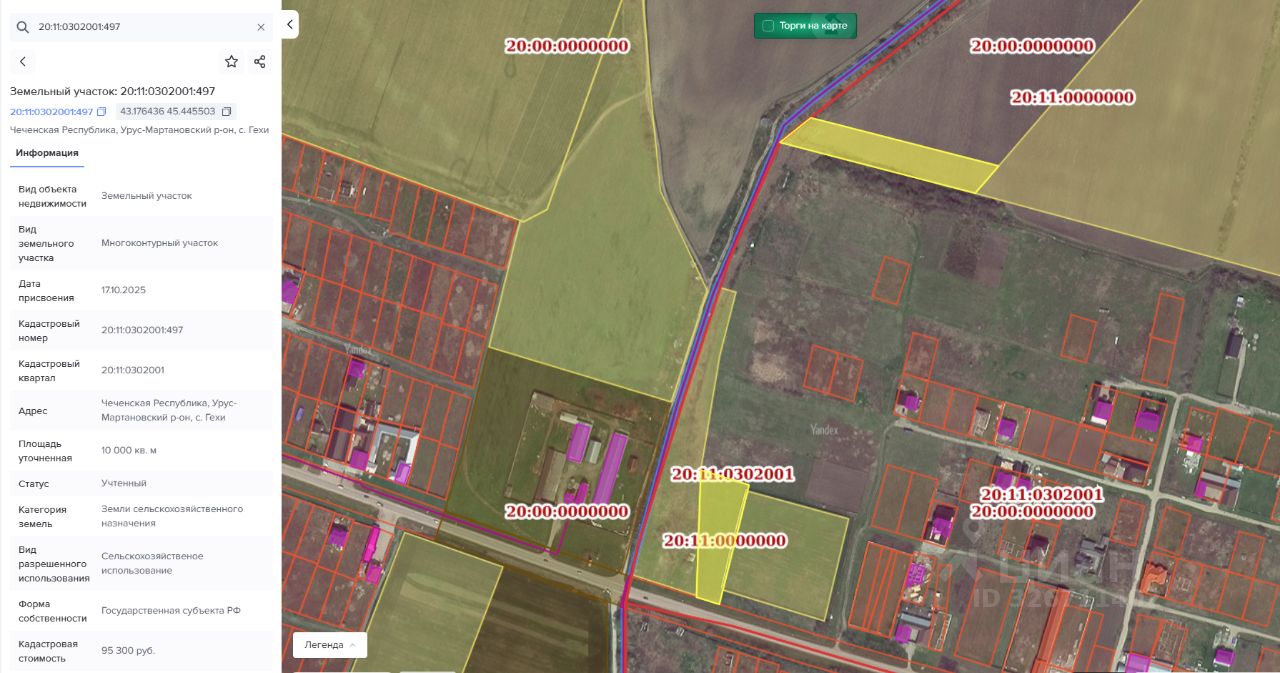1280x673 pixels.
Task: Focus the search field with 20:11:0302001:497
Action: [140, 27]
